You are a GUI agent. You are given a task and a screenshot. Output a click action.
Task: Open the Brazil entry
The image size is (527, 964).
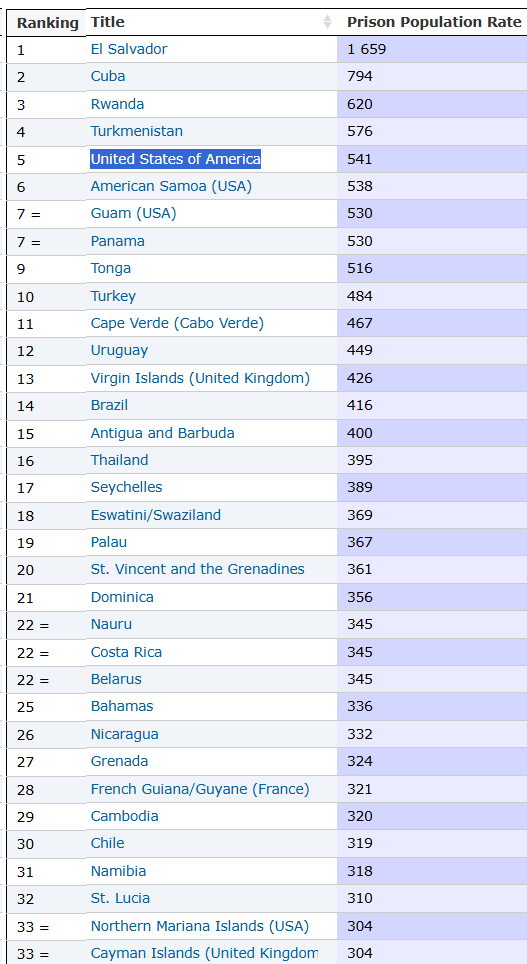point(109,405)
